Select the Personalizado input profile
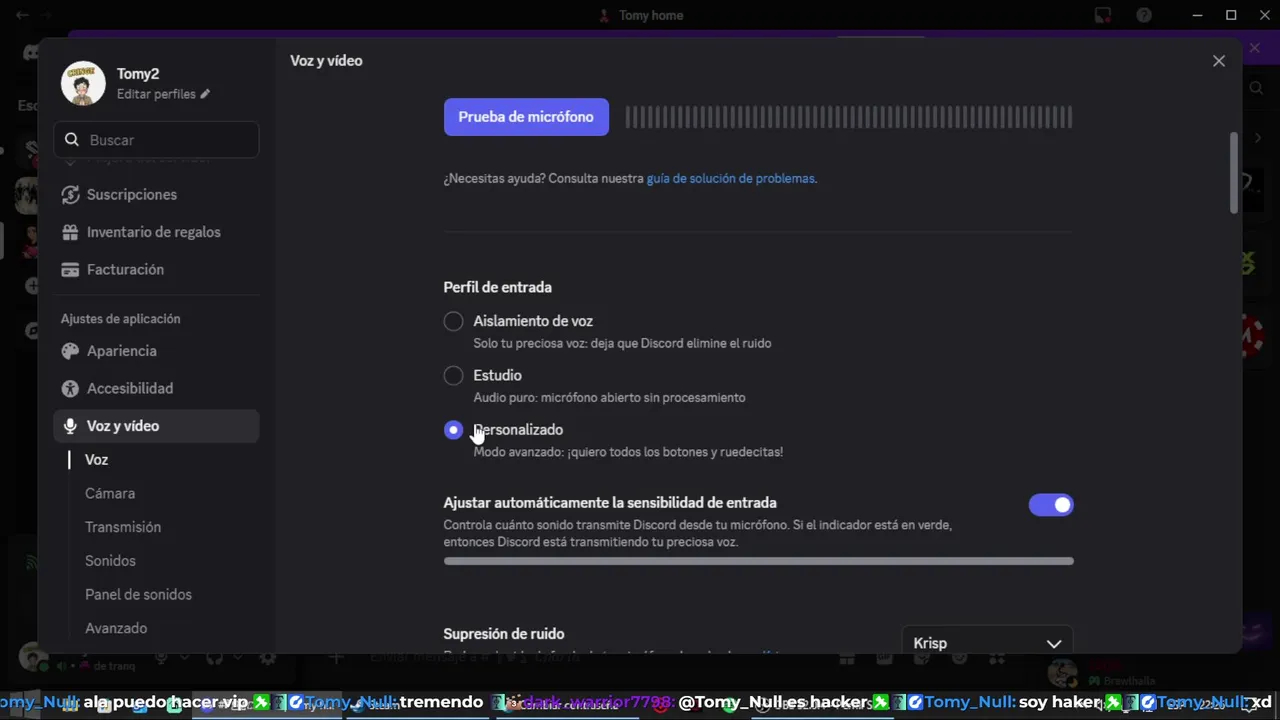 pos(453,429)
